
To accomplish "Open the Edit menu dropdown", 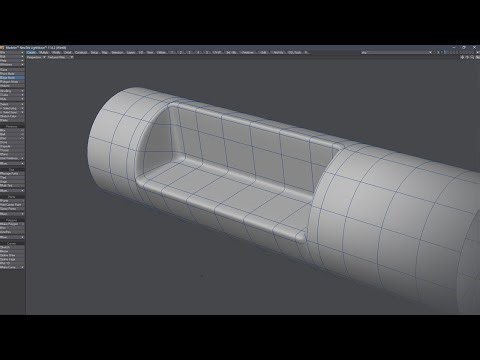I will (12, 57).
